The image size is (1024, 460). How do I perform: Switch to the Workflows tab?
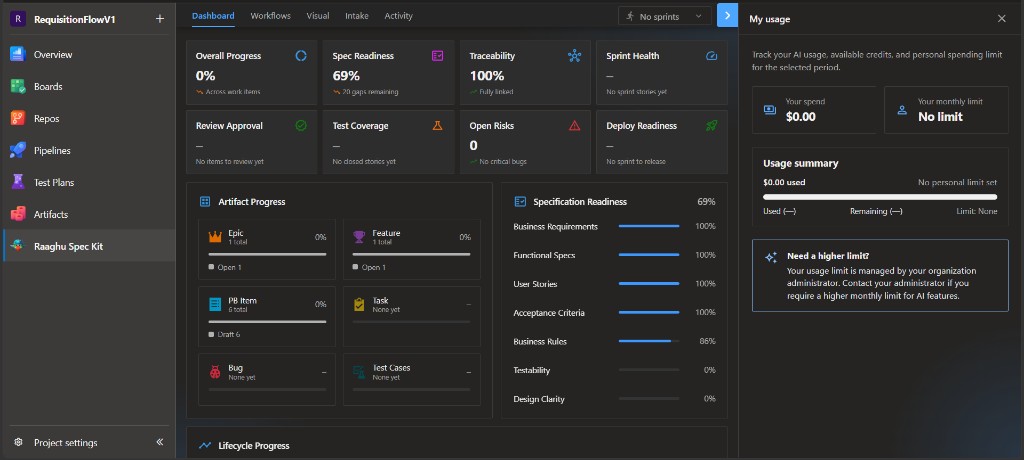point(270,16)
